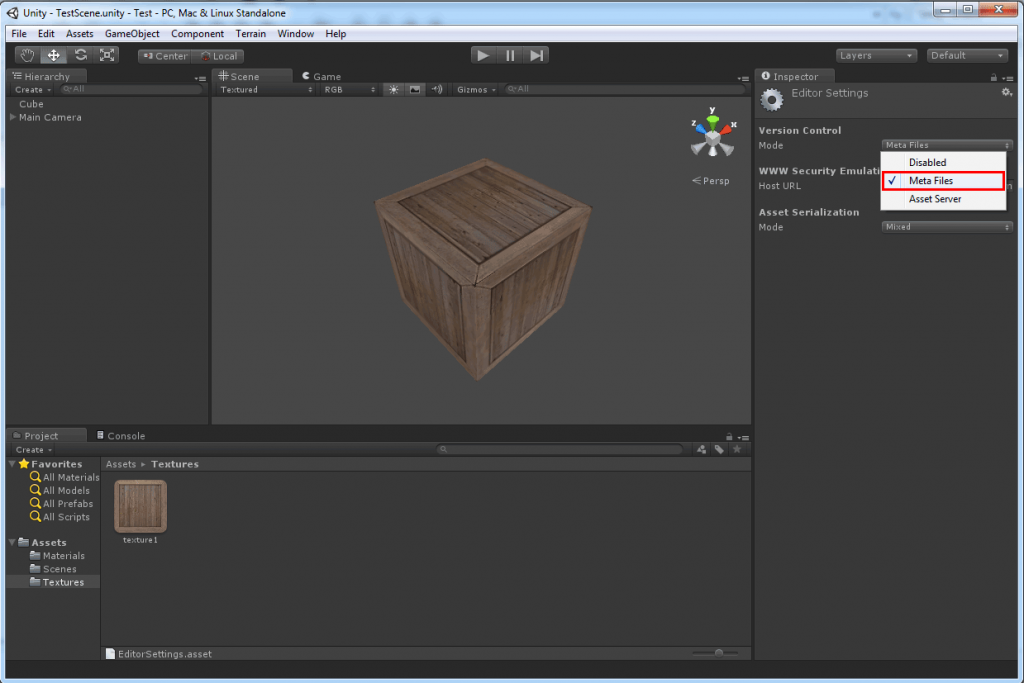Open the Assets menu
The image size is (1024, 683).
pyautogui.click(x=79, y=33)
